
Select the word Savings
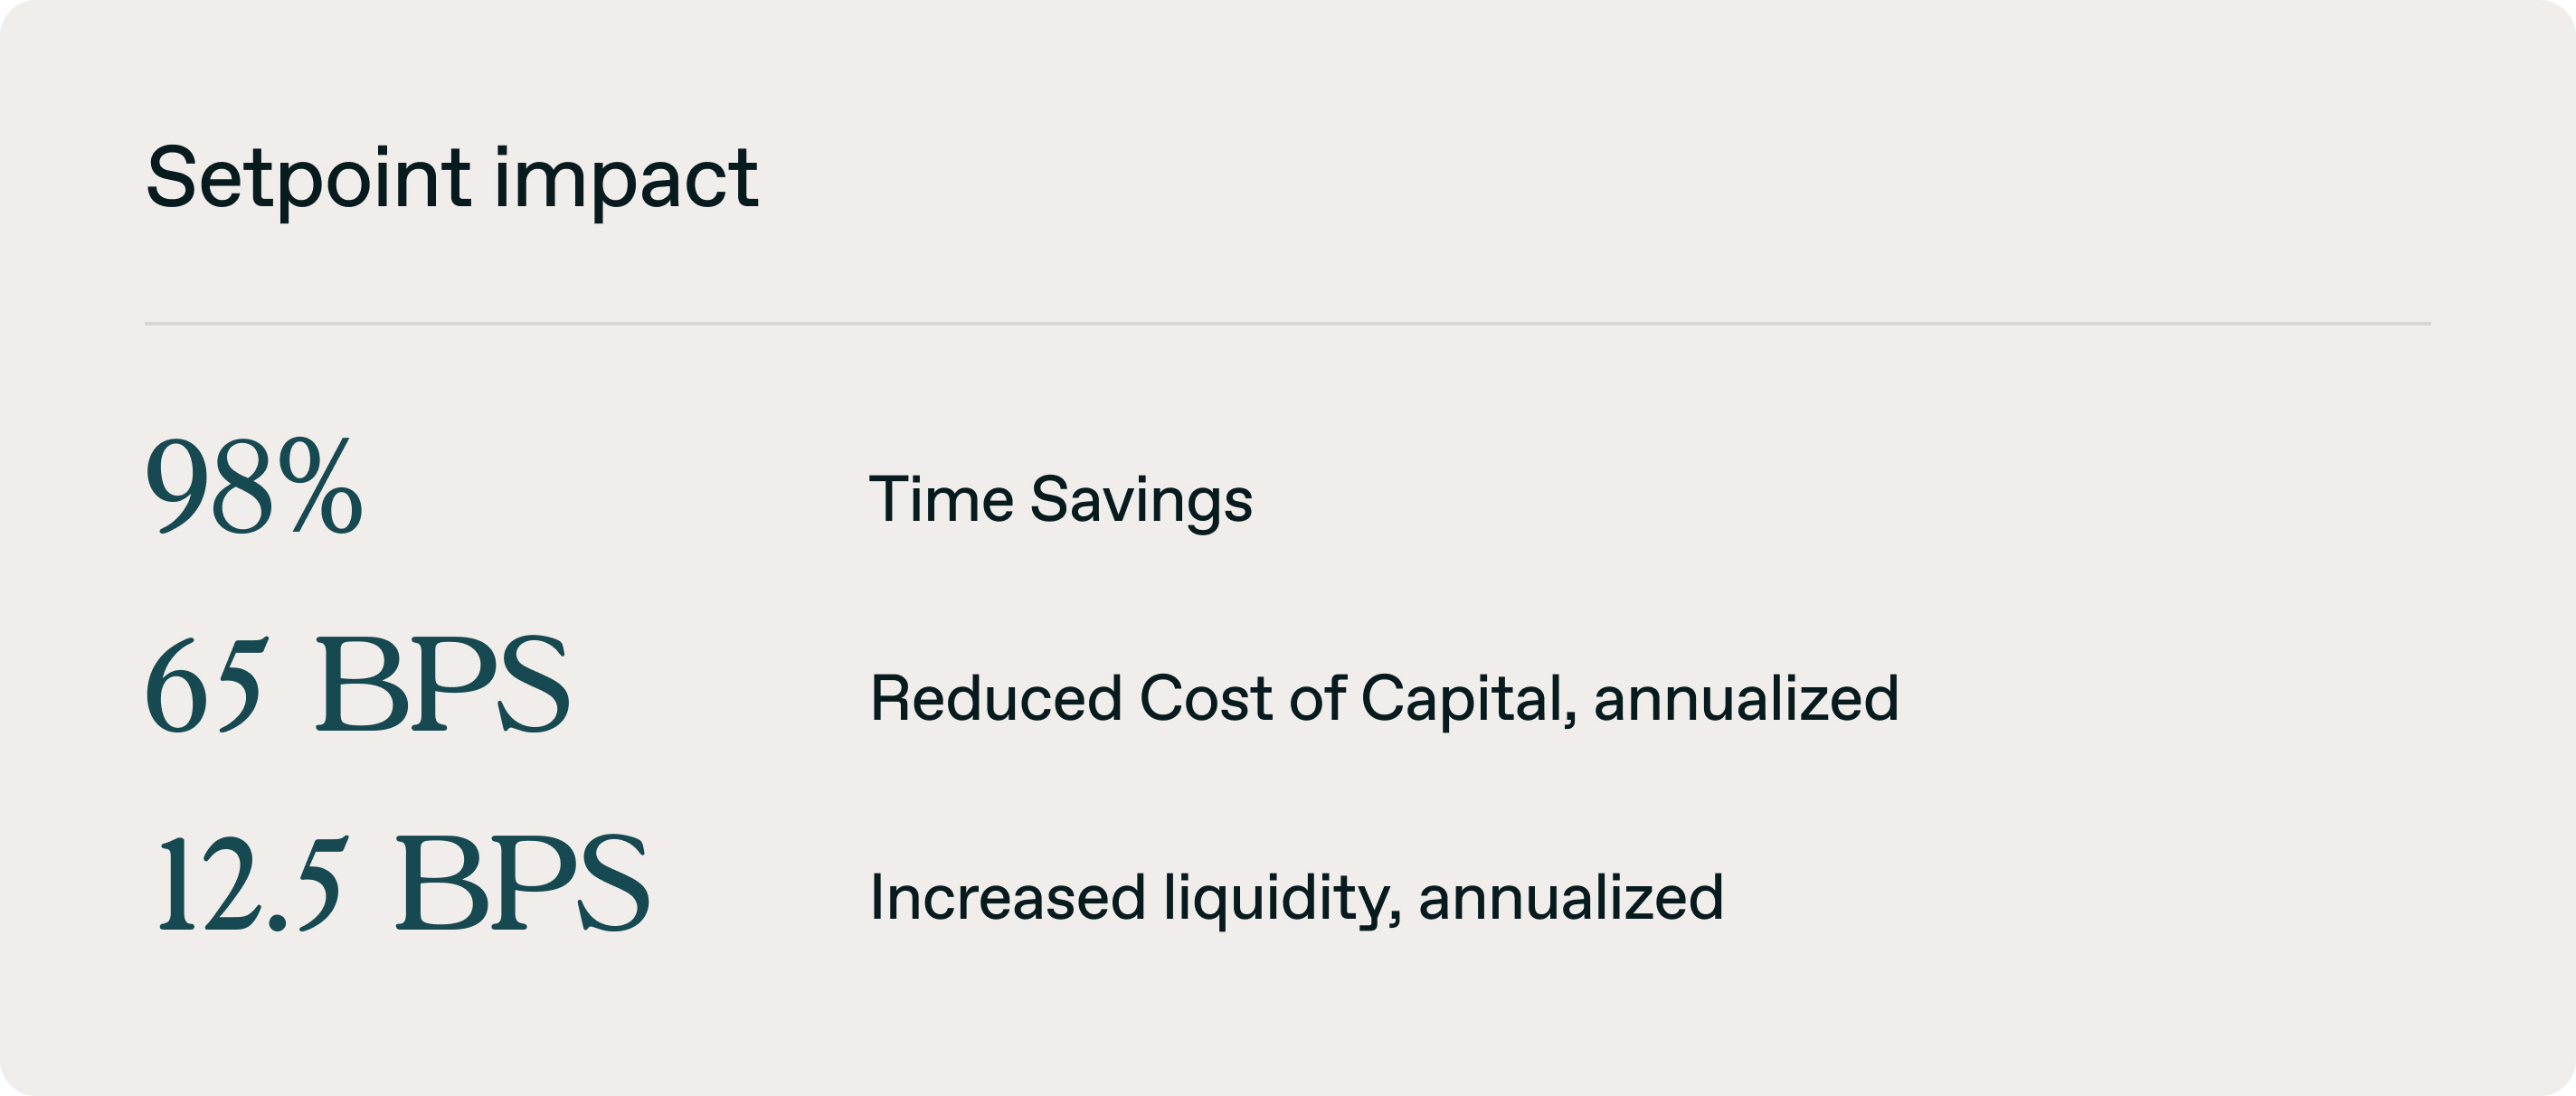tap(1141, 502)
